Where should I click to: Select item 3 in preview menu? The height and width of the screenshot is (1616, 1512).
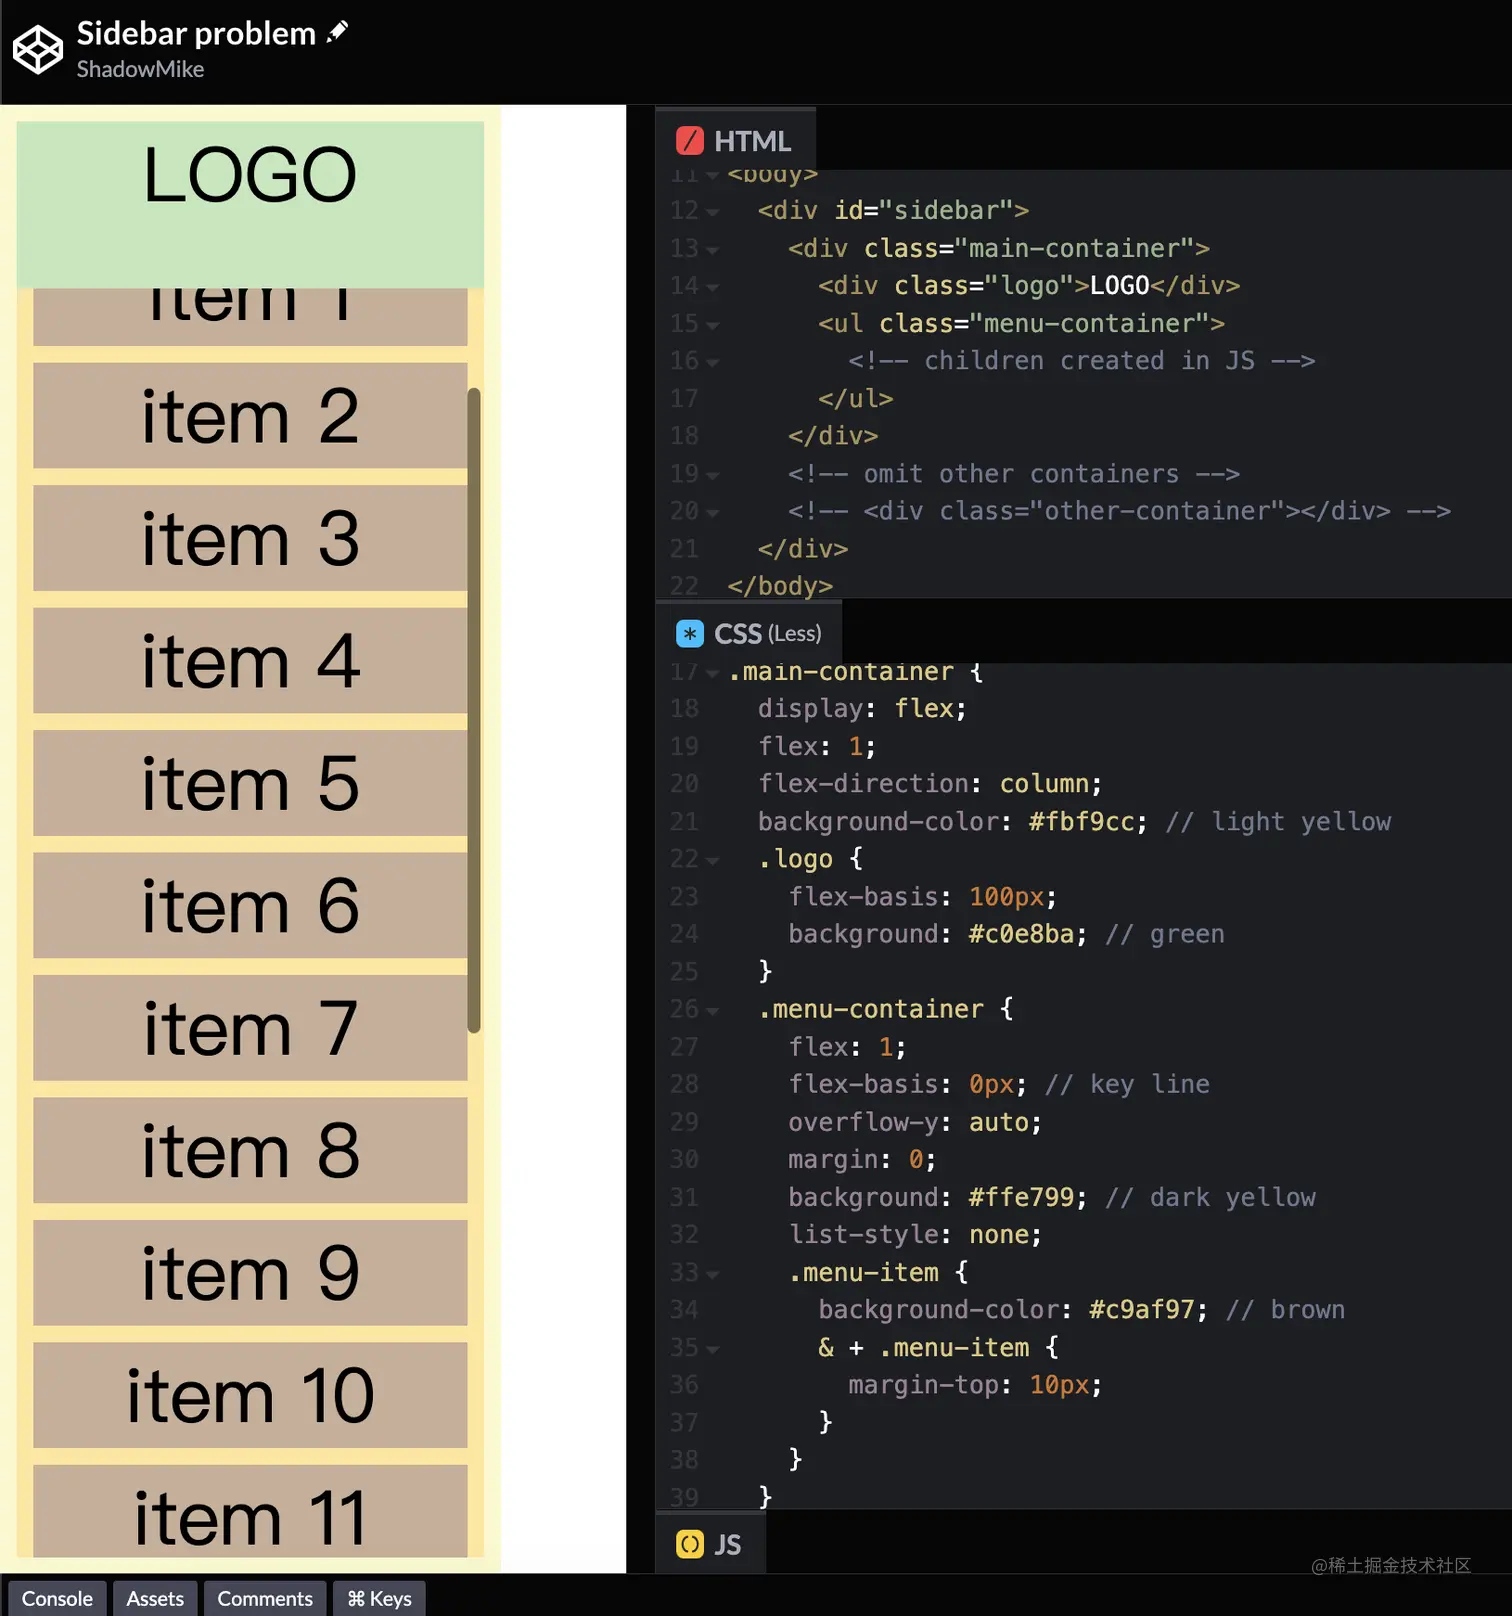pos(250,538)
